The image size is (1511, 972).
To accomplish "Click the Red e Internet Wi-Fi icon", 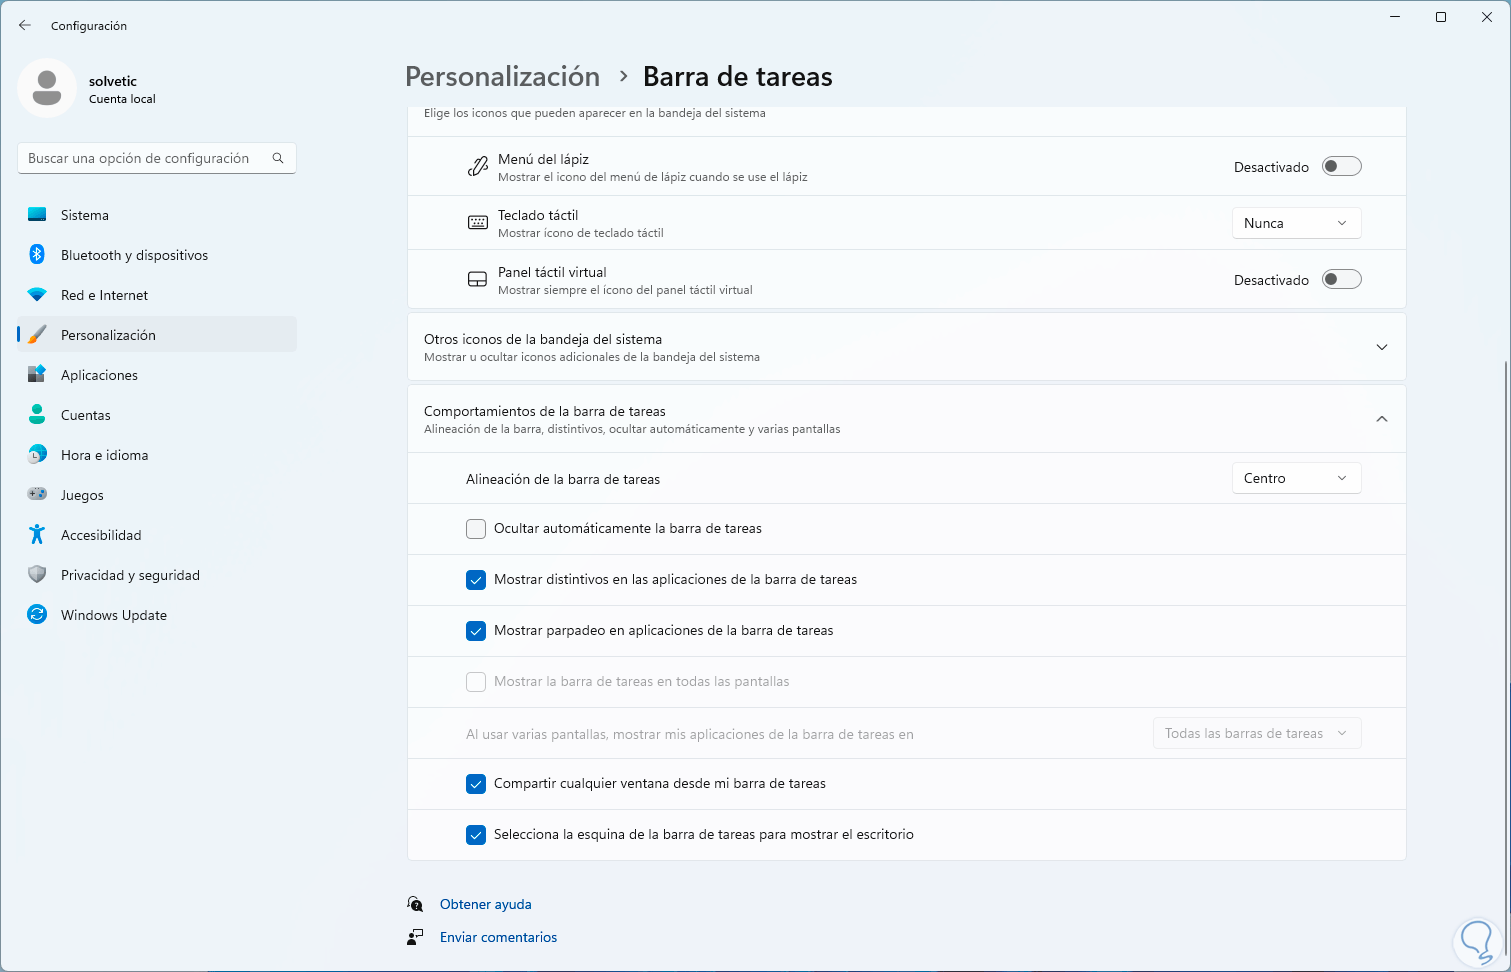I will 37,295.
